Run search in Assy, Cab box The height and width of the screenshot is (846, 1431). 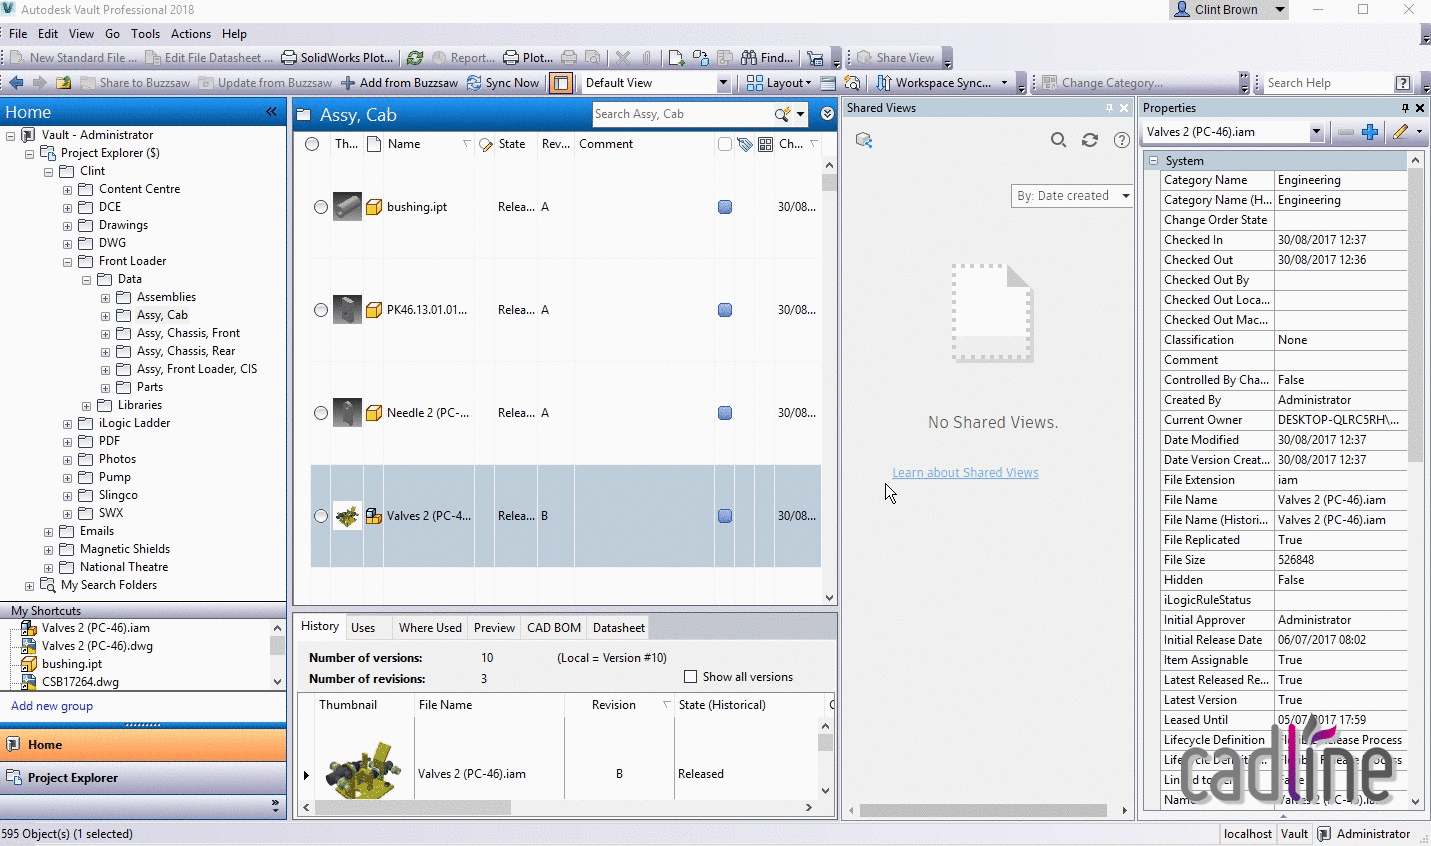point(782,114)
